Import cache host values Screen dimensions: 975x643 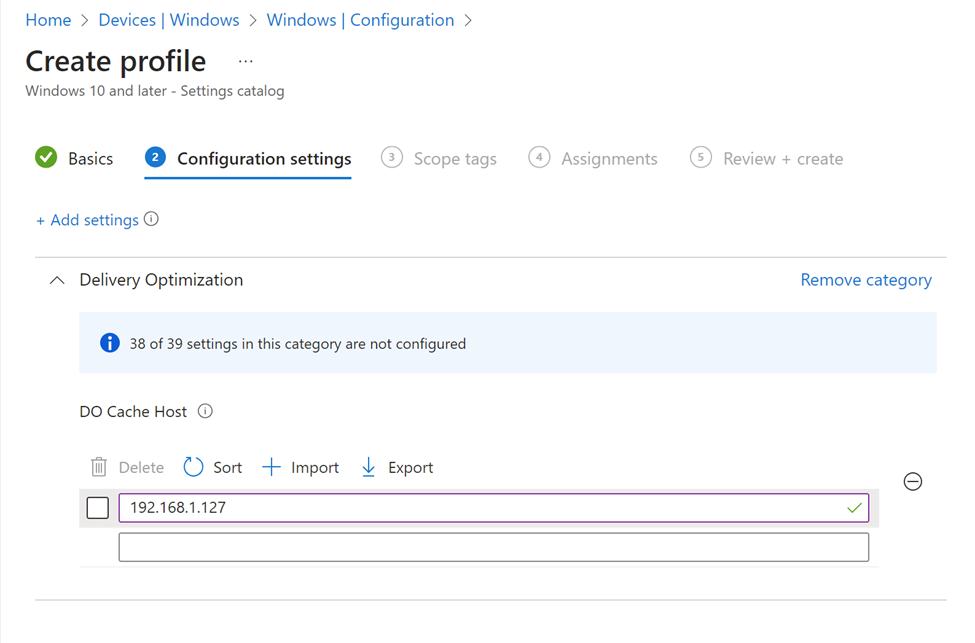click(300, 467)
